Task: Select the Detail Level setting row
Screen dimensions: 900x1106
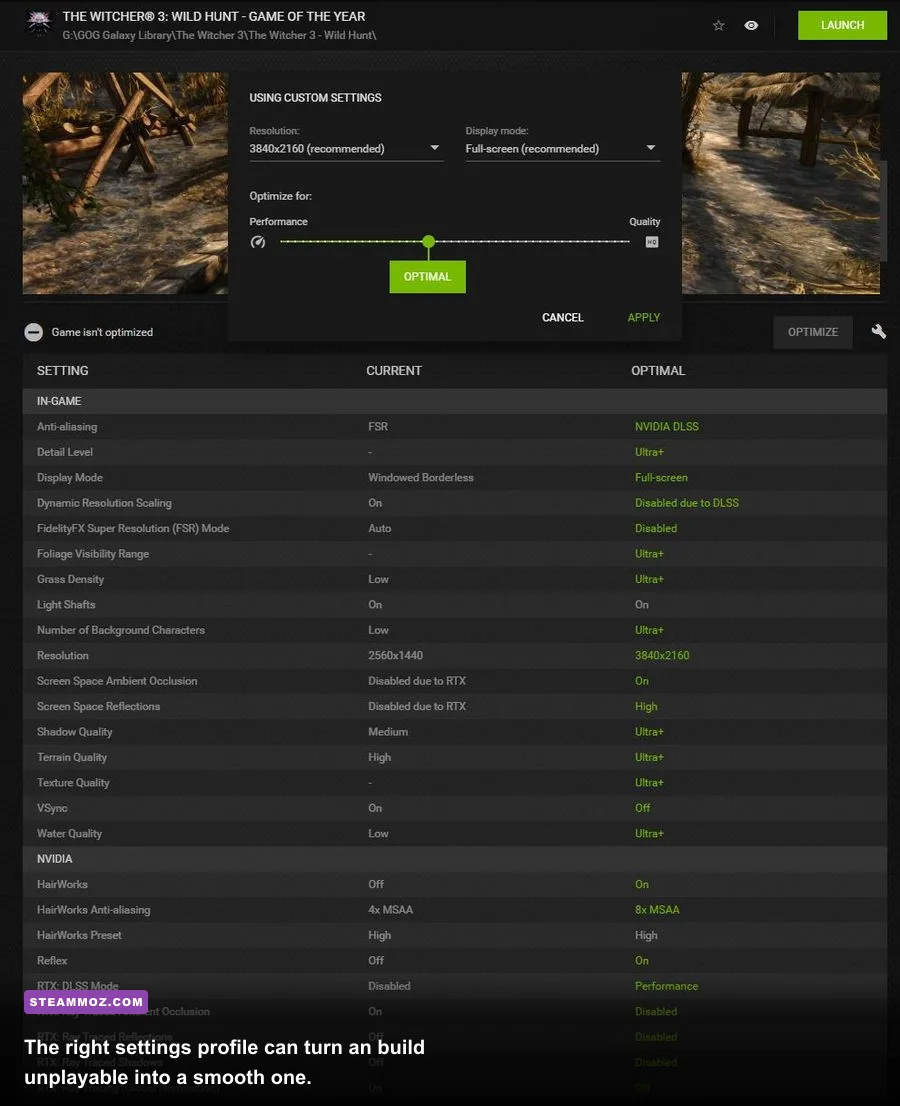Action: 455,451
